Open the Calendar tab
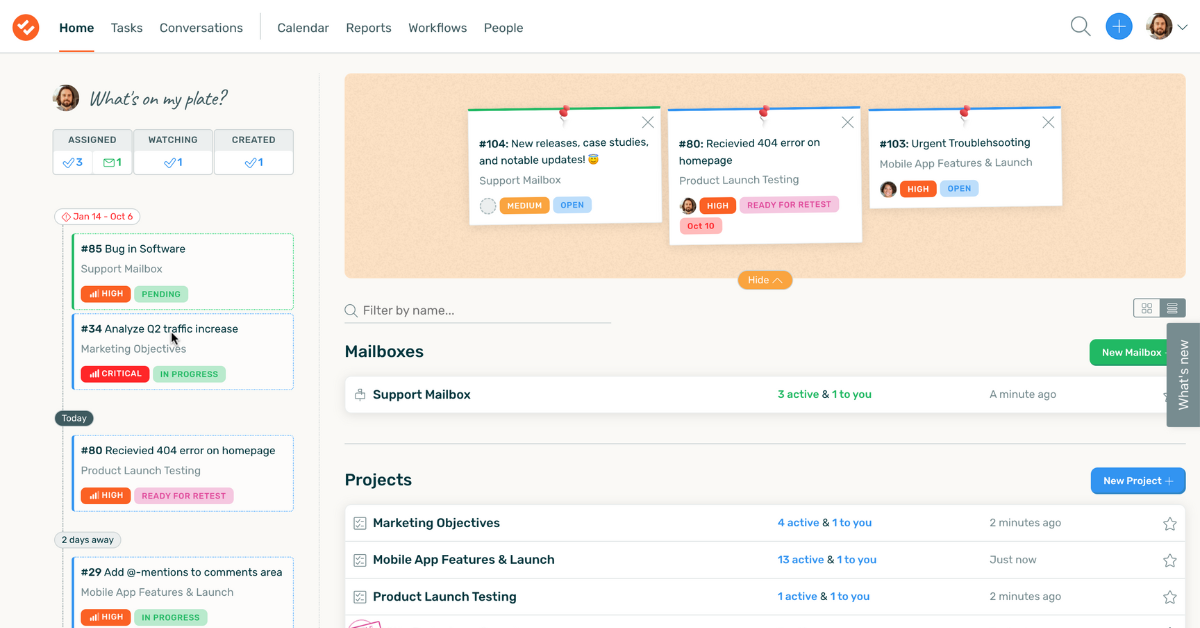 [303, 28]
